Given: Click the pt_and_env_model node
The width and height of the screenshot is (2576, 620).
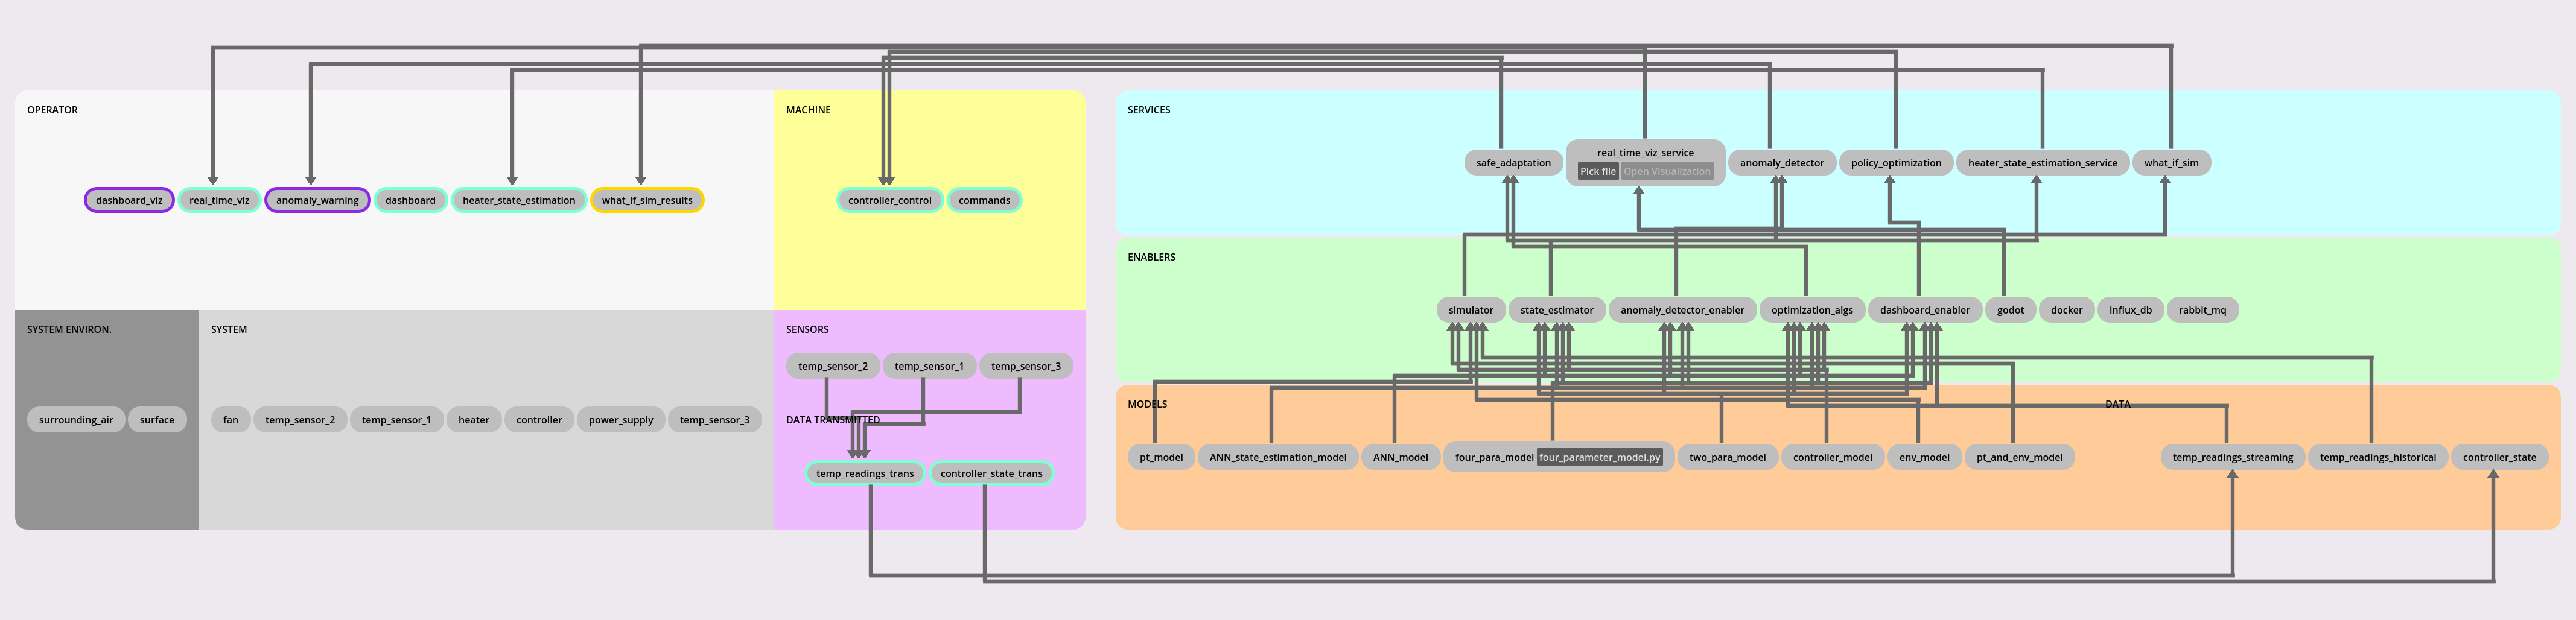Looking at the screenshot, I should [x=2019, y=457].
